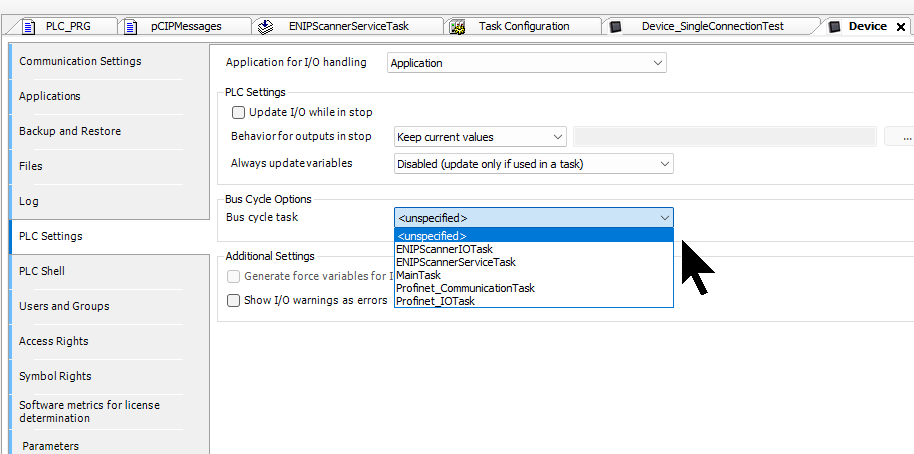Screen dimensions: 914x454
Task: Choose ENIPScannerServiceTask as bus cycle task
Action: pos(533,262)
